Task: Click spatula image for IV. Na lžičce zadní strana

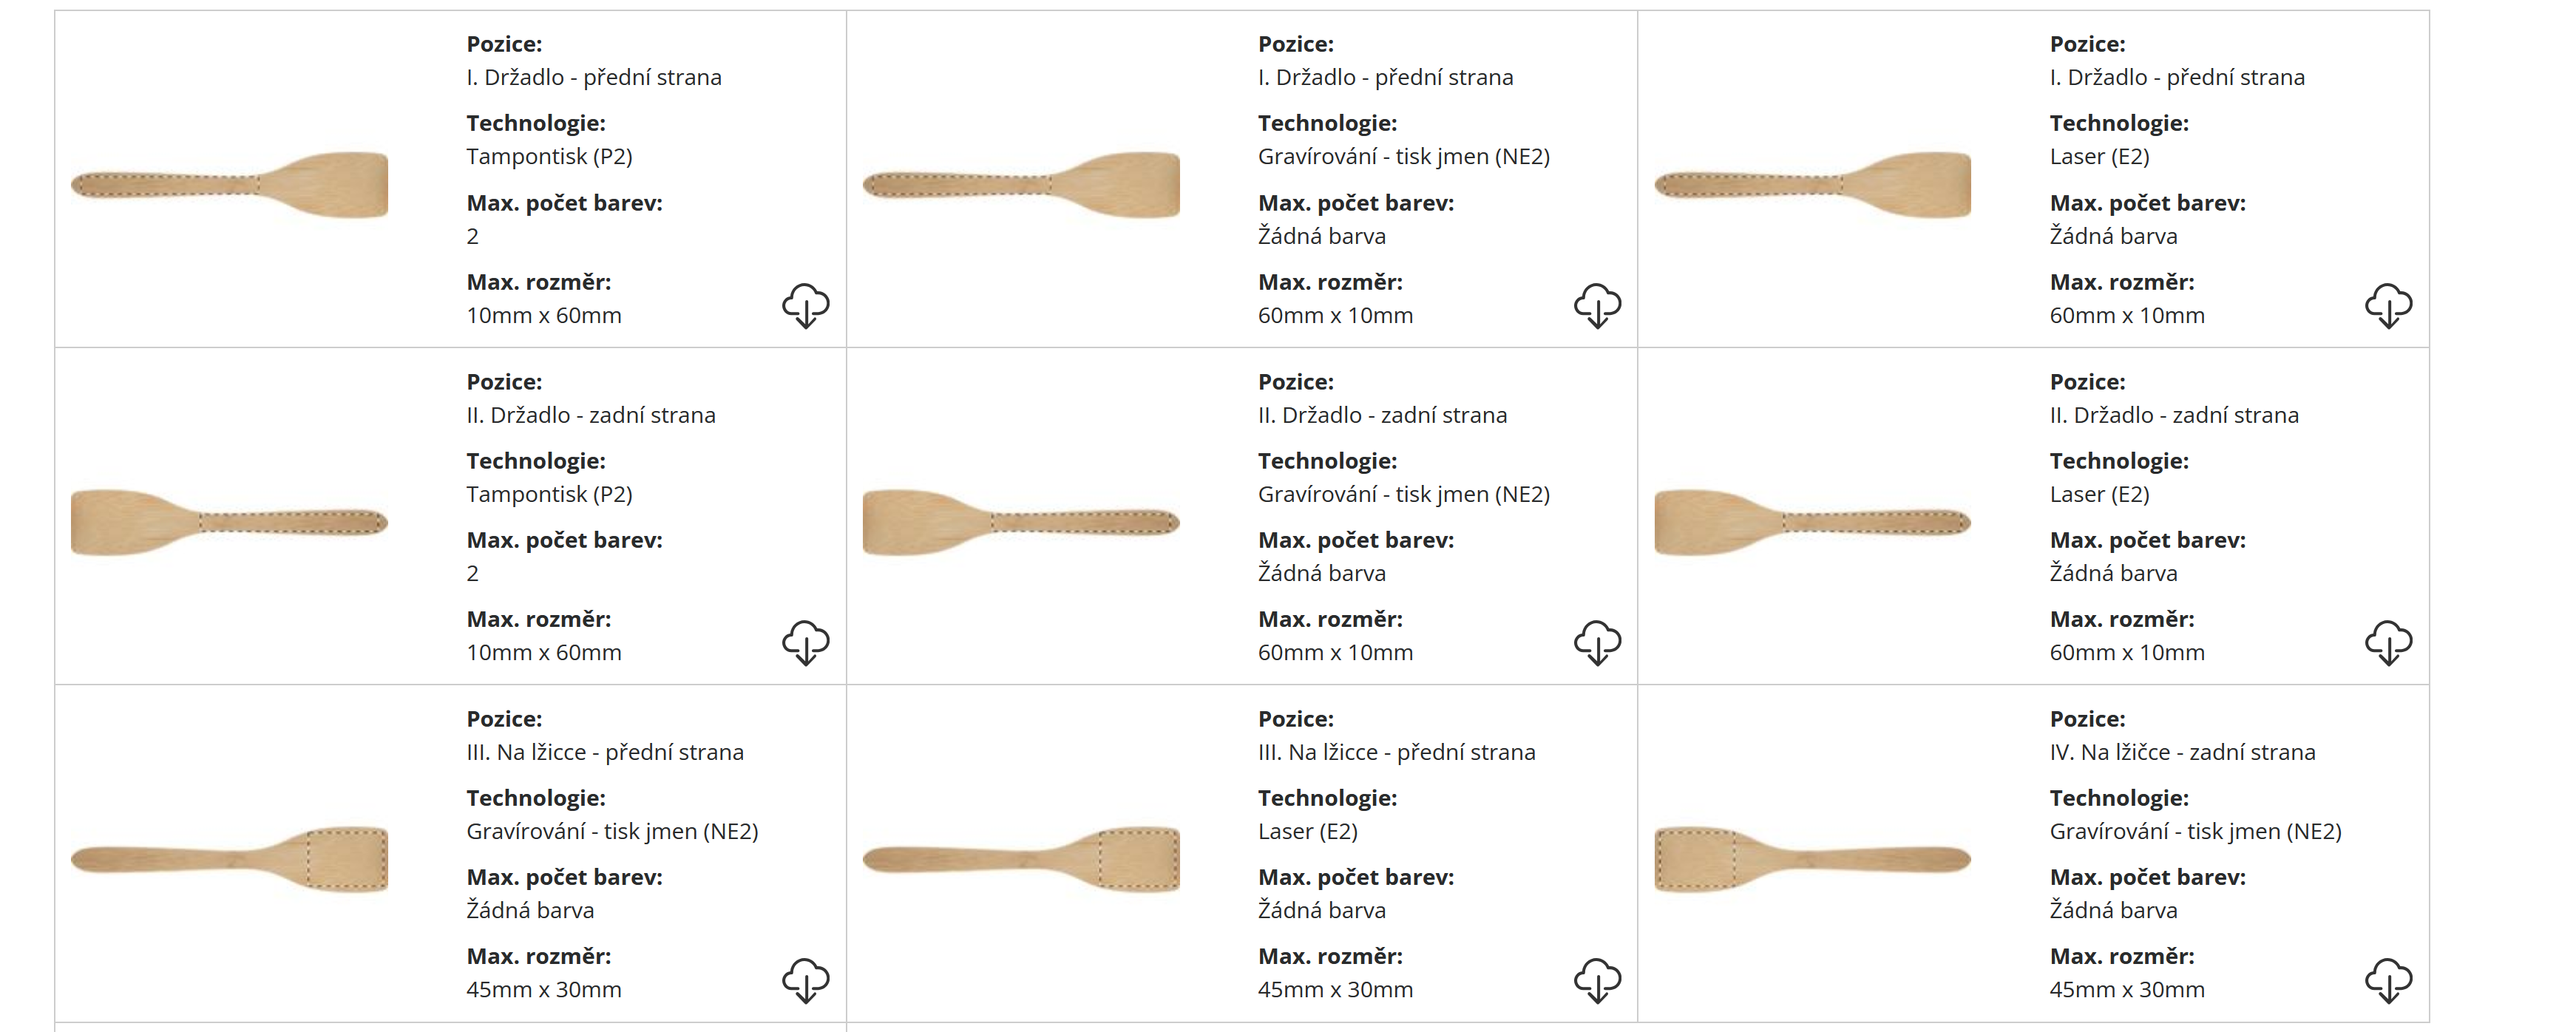Action: pos(1813,859)
